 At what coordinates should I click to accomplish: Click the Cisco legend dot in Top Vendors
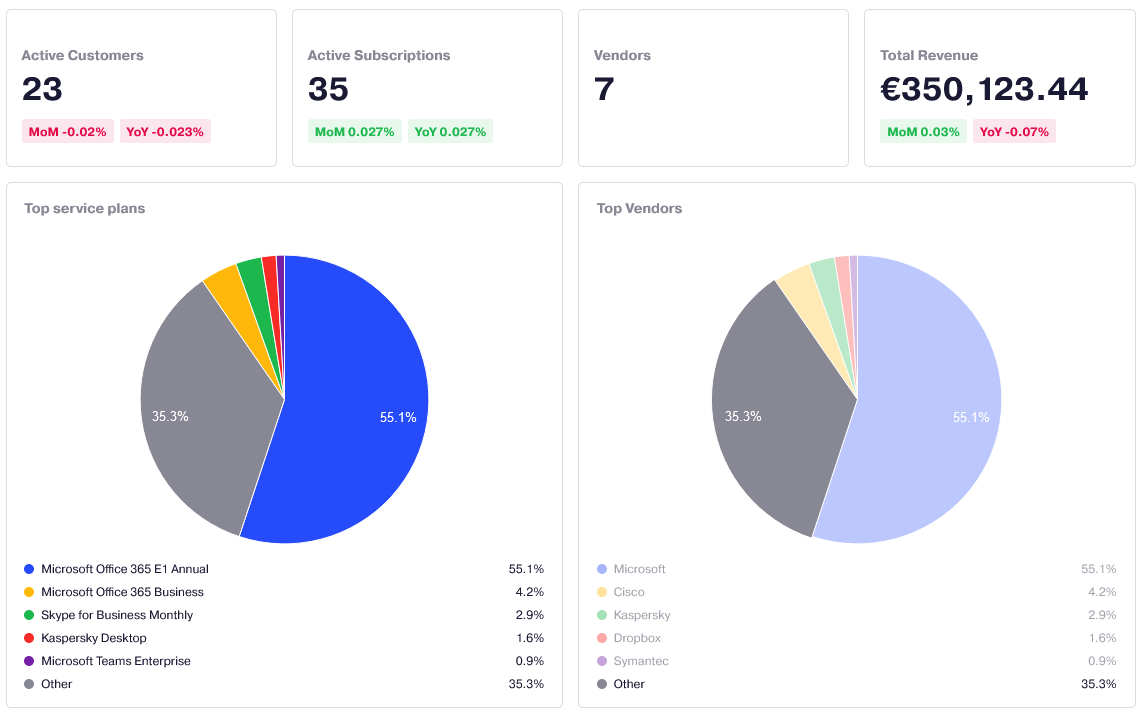pyautogui.click(x=600, y=591)
